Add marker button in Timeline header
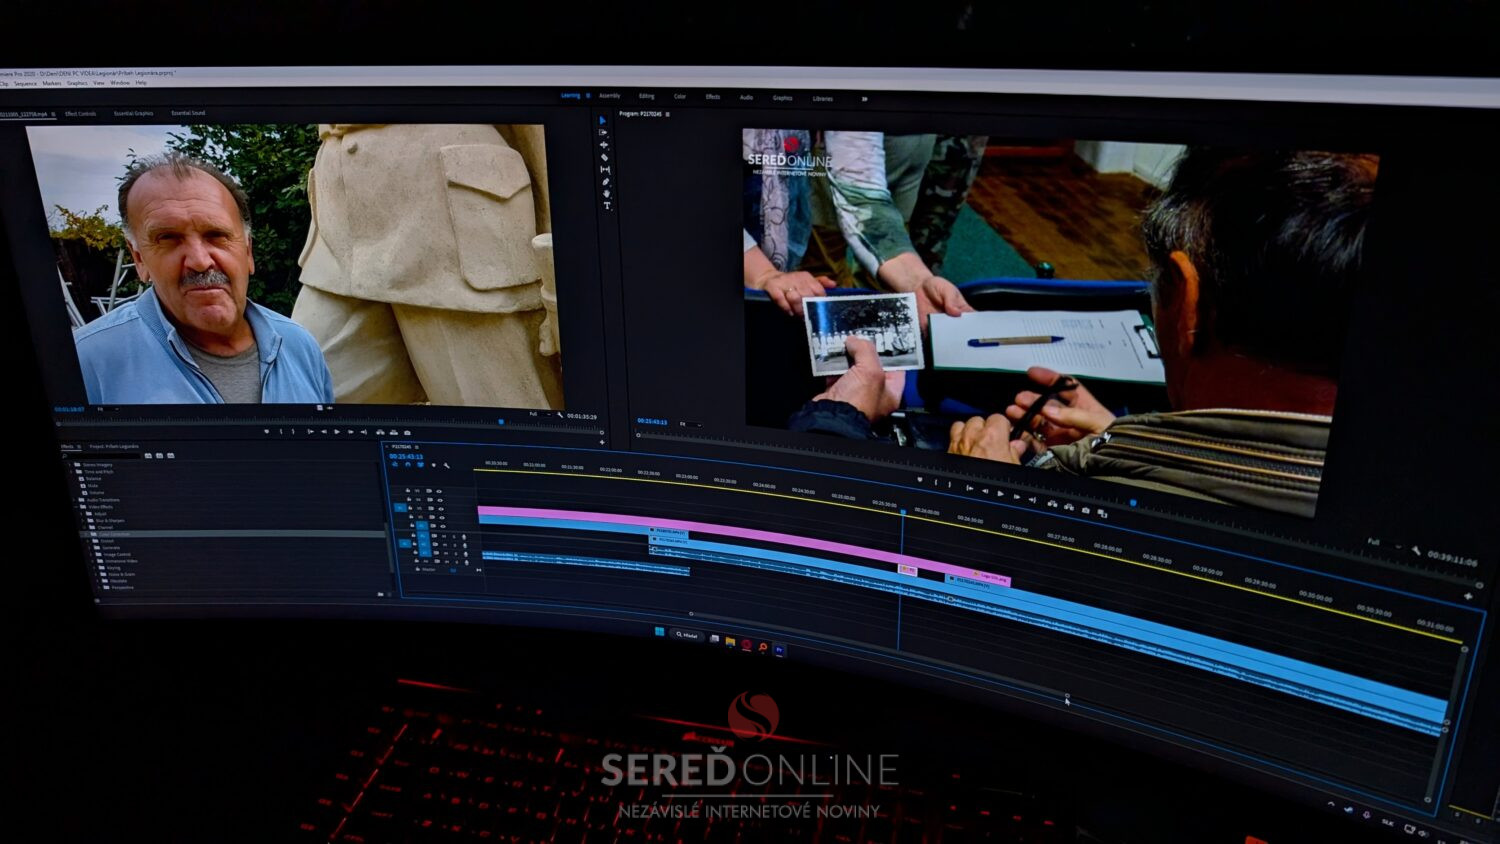Image resolution: width=1500 pixels, height=844 pixels. pyautogui.click(x=434, y=465)
